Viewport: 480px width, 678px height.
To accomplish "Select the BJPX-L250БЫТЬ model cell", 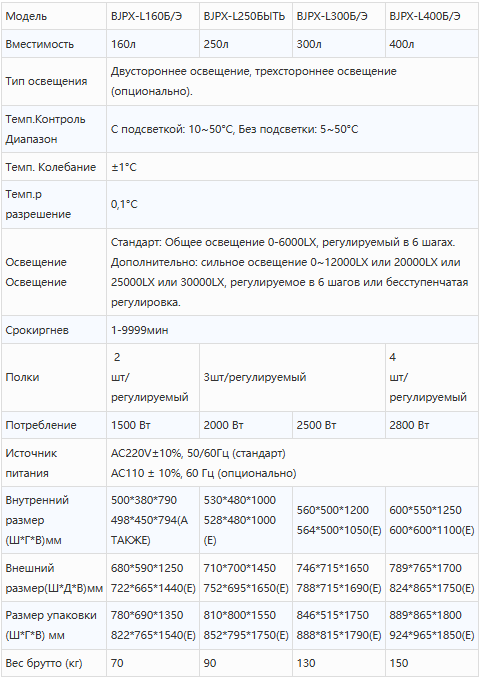I will pos(246,16).
